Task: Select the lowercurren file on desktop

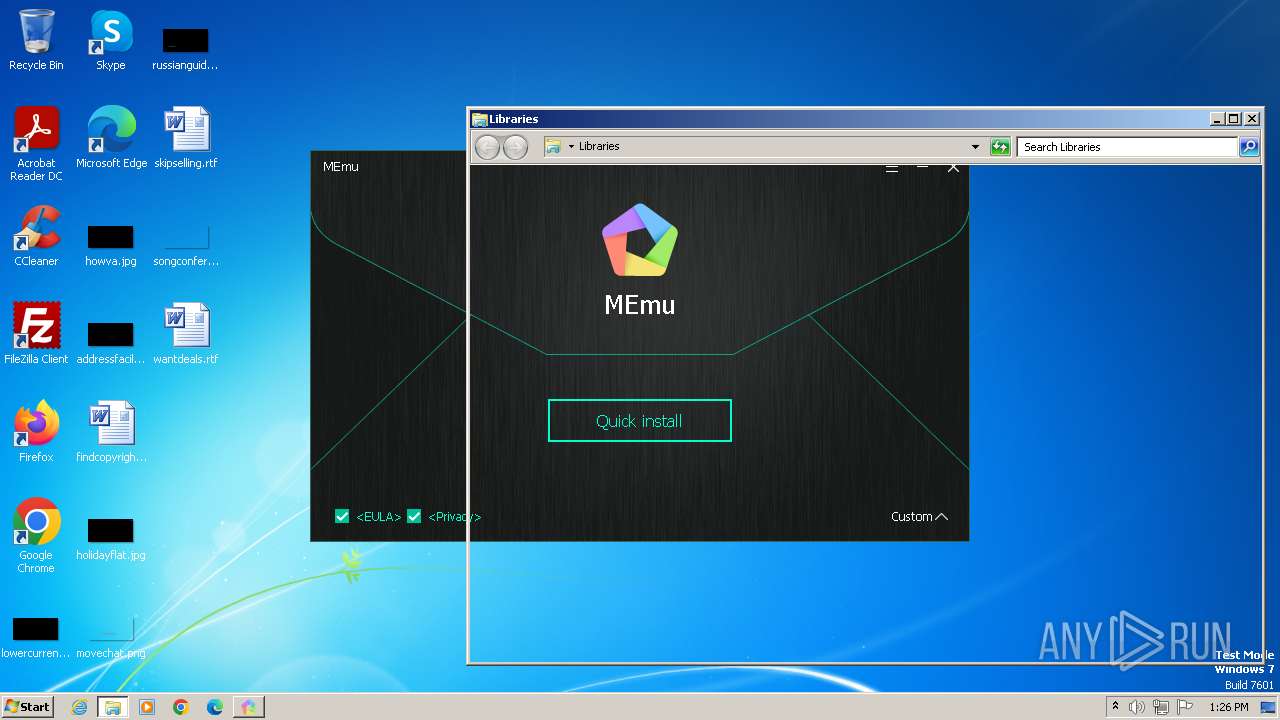Action: click(x=36, y=637)
